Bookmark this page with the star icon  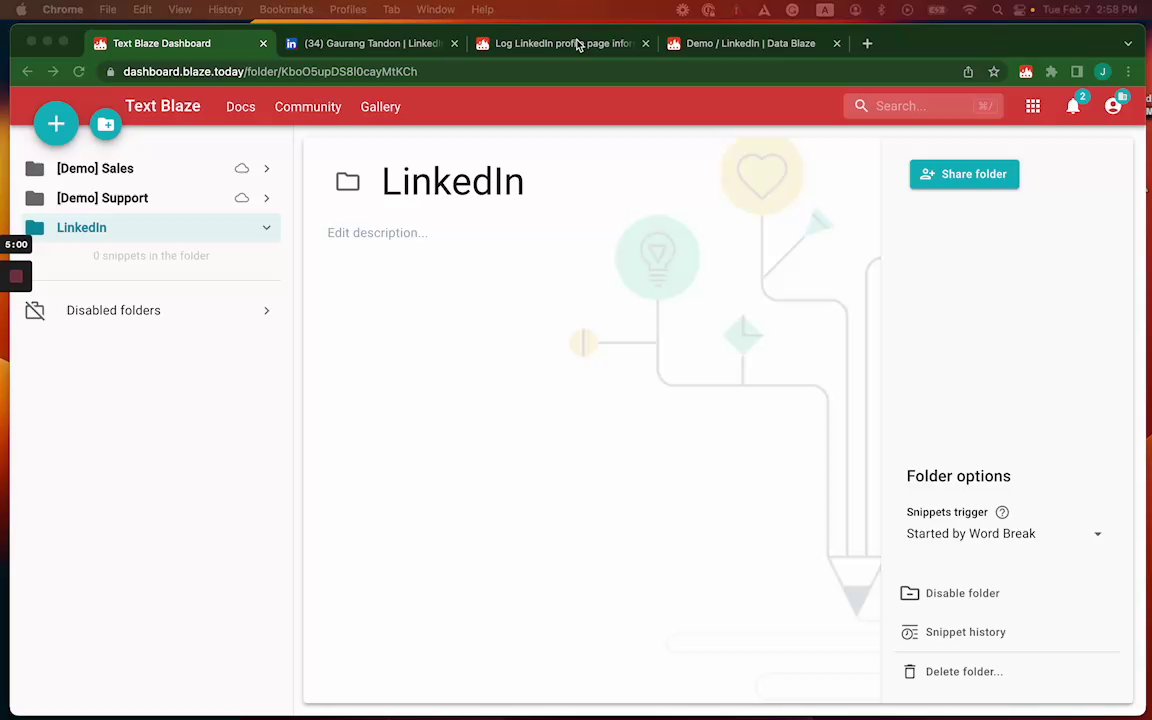tap(994, 71)
